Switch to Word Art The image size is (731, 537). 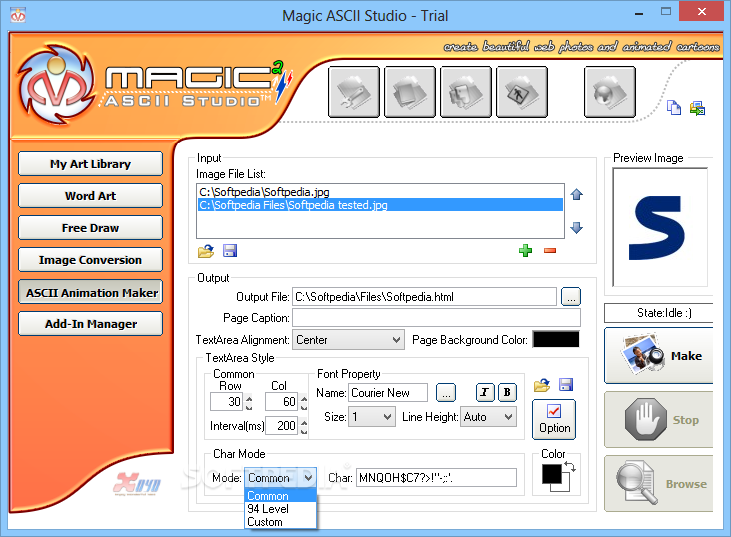(x=90, y=196)
